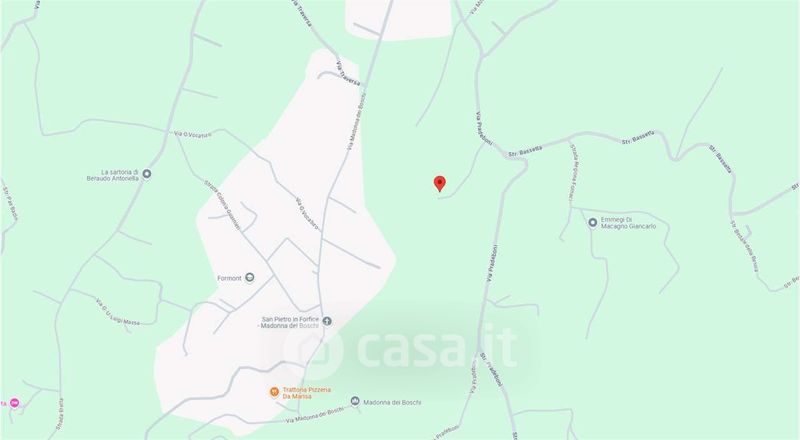Open the Madonna dei Boschi place label

pos(392,402)
